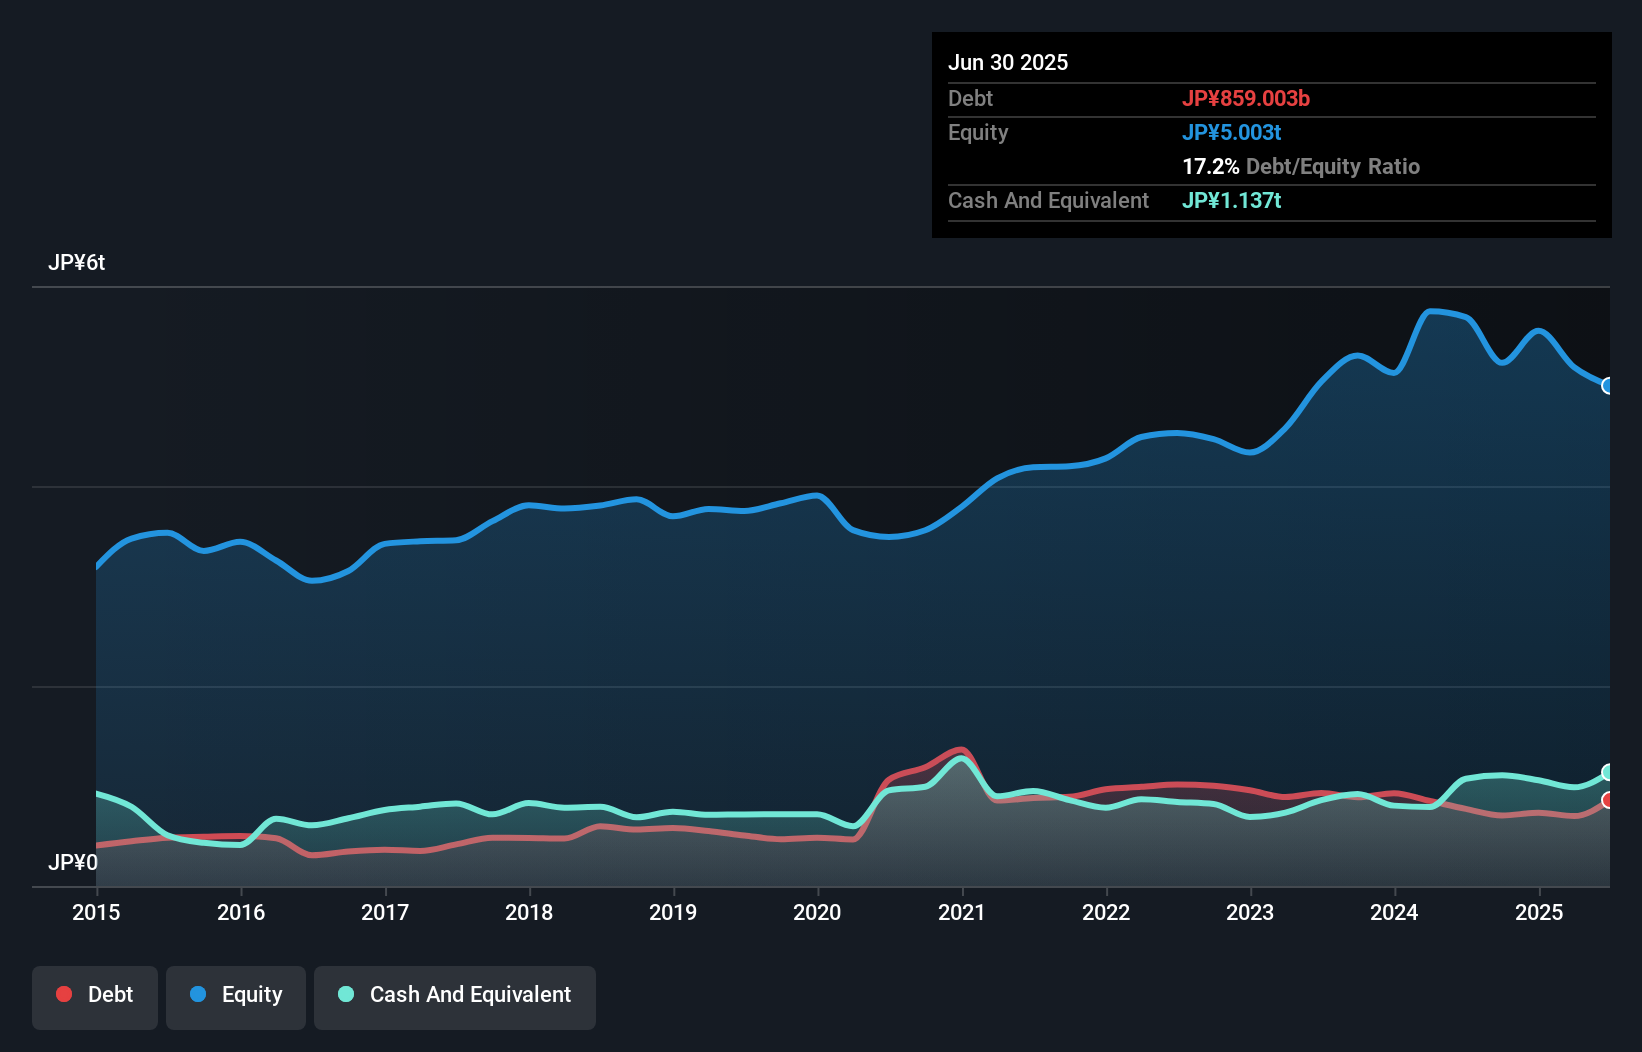Click the Jun 30 2025 tooltip date
Image resolution: width=1642 pixels, height=1052 pixels.
(1008, 63)
